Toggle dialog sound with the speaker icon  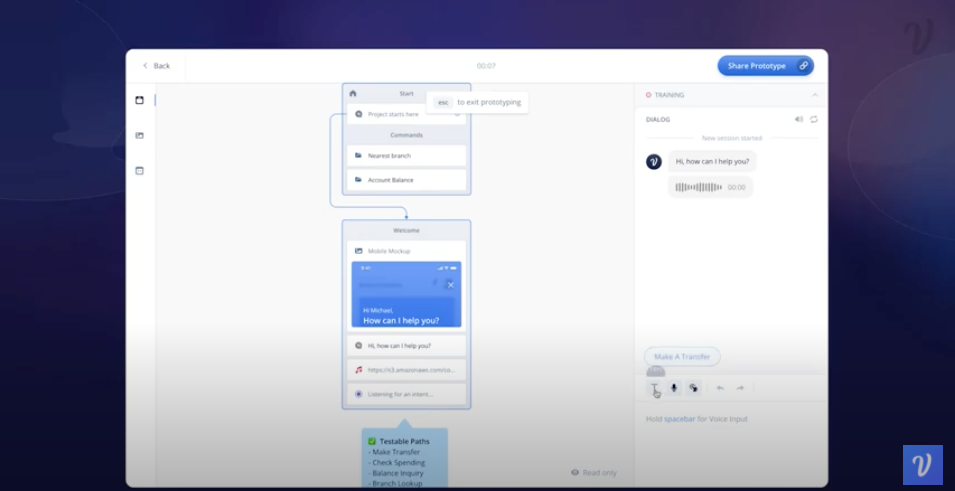pos(798,119)
